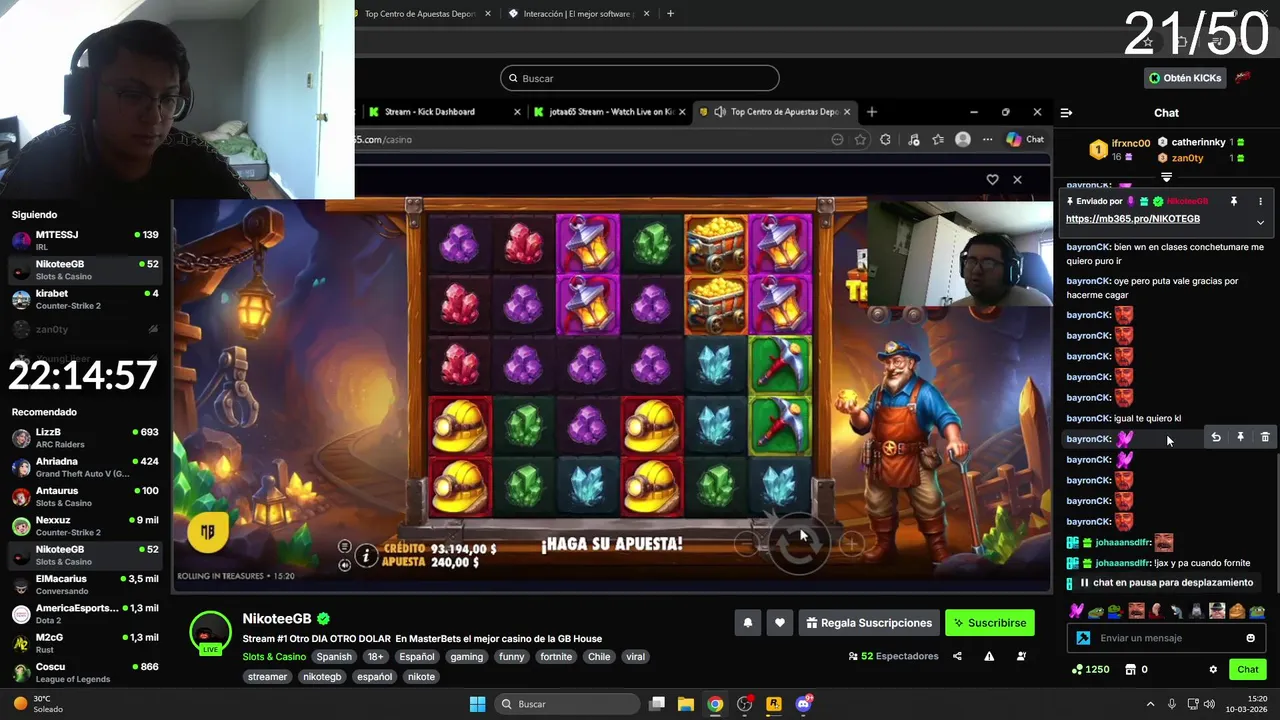Select the 'gaming' tag
This screenshot has width=1280, height=720.
point(466,657)
